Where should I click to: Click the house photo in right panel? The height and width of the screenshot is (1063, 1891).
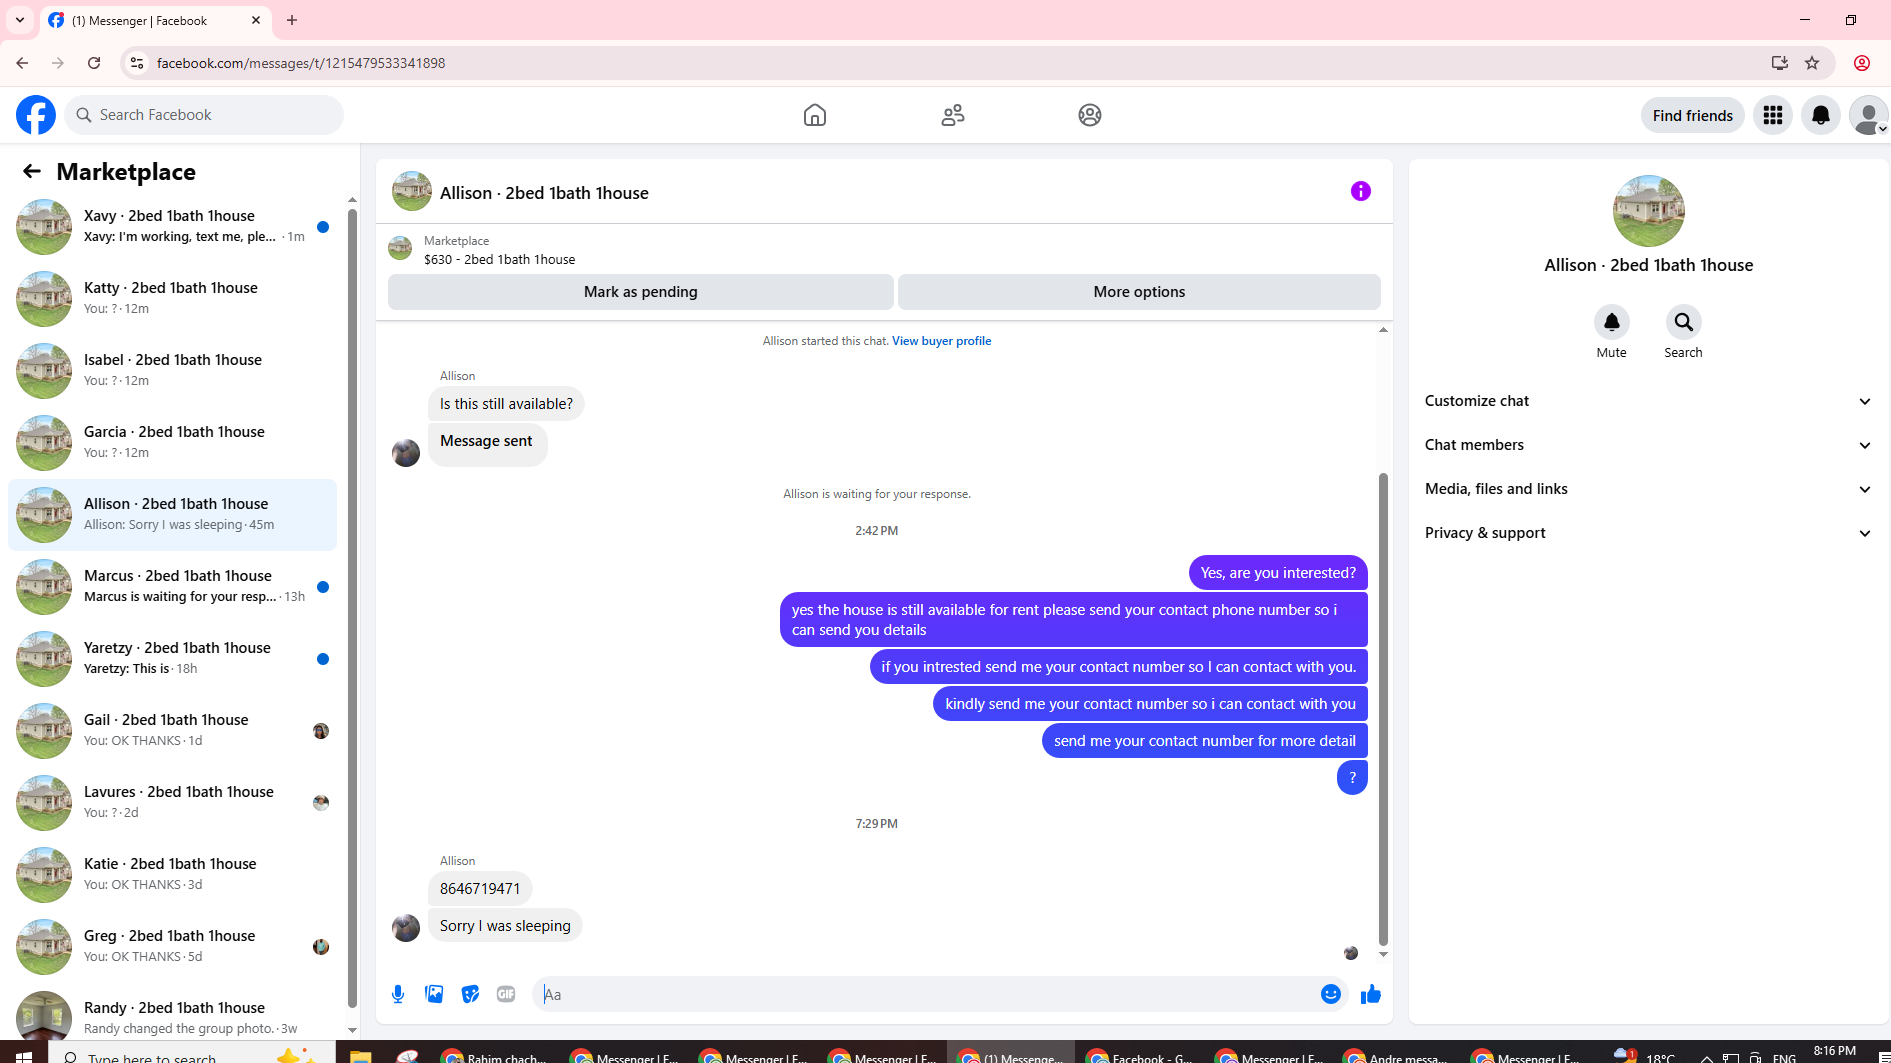[1648, 211]
